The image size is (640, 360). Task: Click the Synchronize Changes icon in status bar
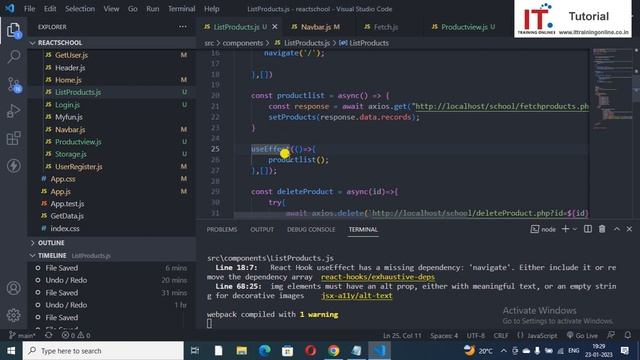point(49,335)
